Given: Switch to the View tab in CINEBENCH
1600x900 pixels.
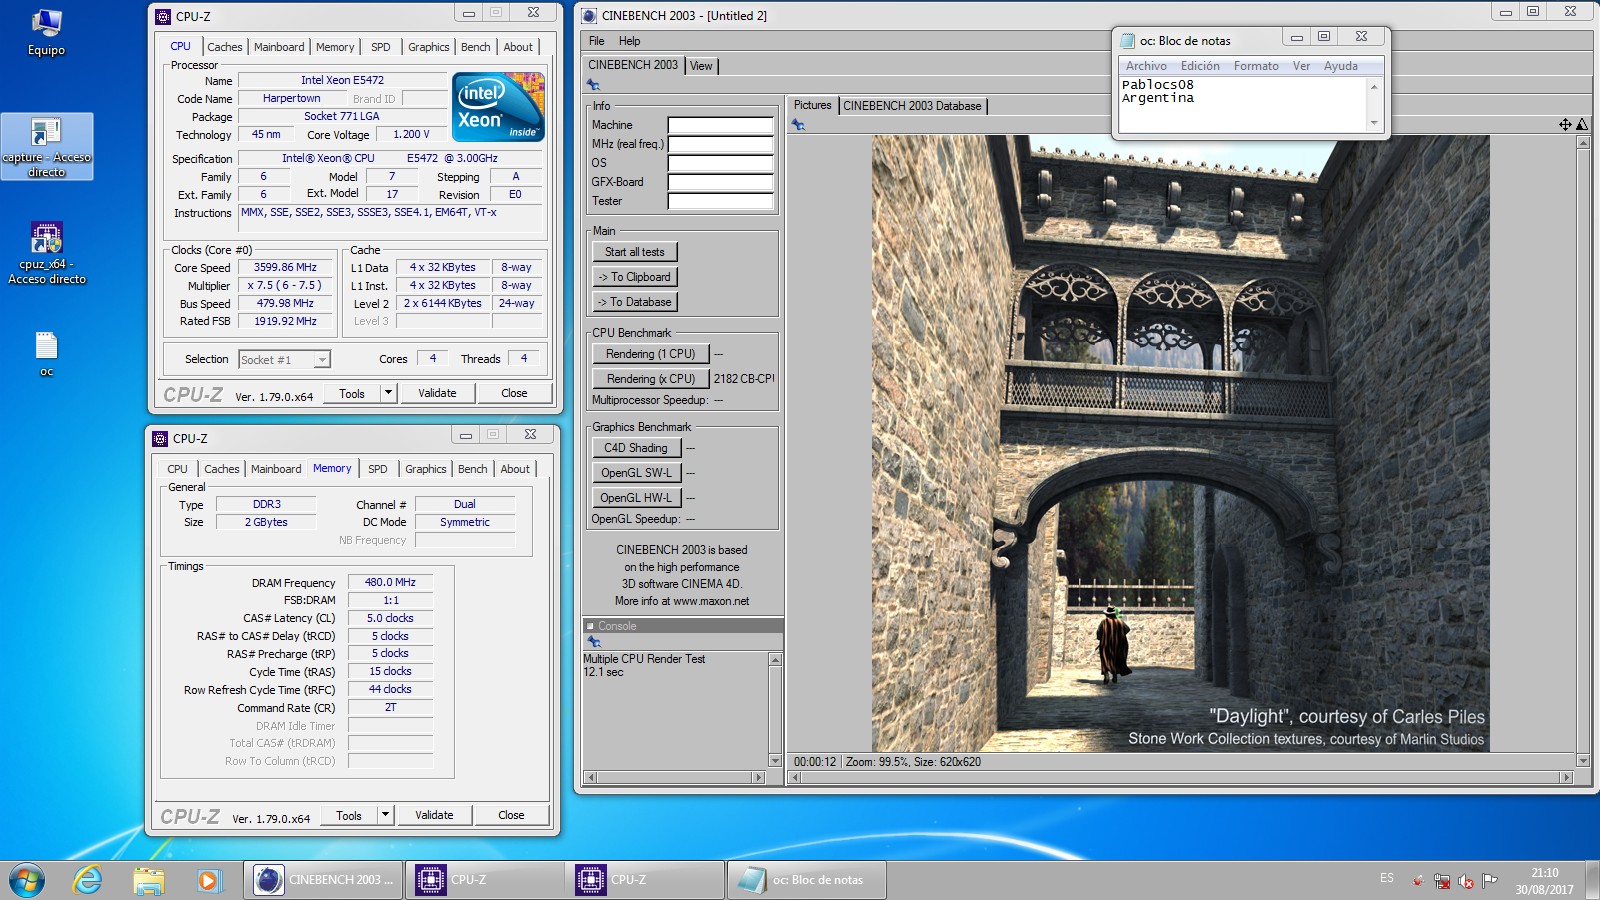Looking at the screenshot, I should 702,66.
